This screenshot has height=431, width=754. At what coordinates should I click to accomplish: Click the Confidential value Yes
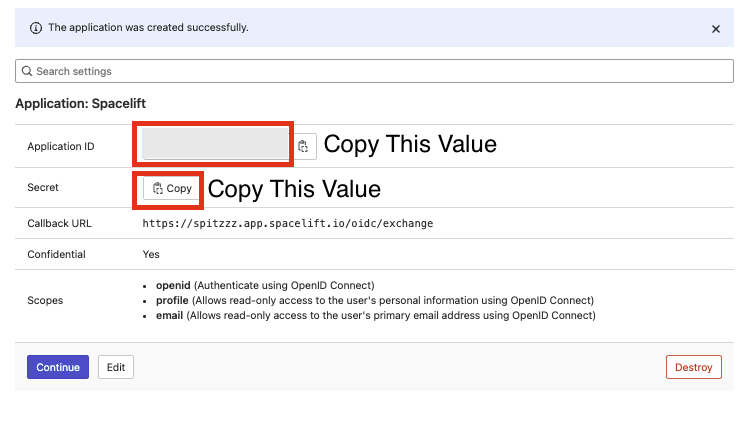tap(151, 254)
